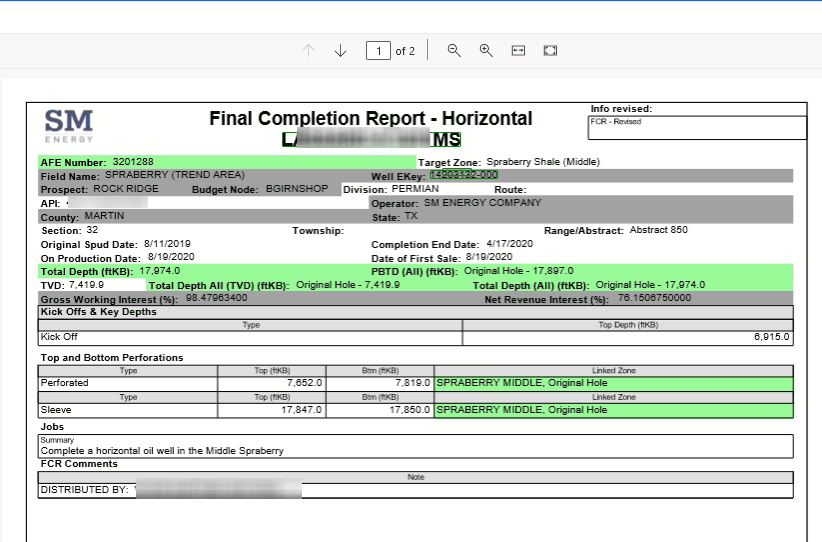Select Budget Node 'BGIRNSHOP'
This screenshot has width=822, height=542.
(297, 189)
